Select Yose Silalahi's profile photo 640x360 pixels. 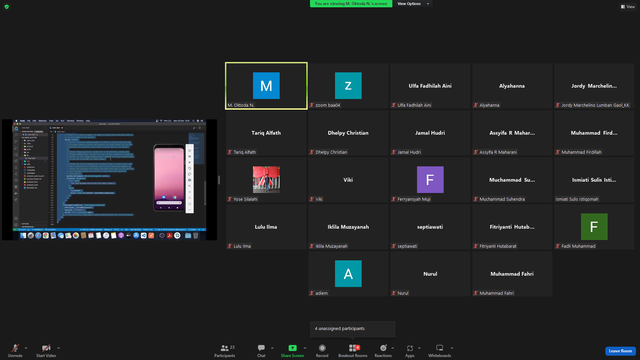[266, 179]
